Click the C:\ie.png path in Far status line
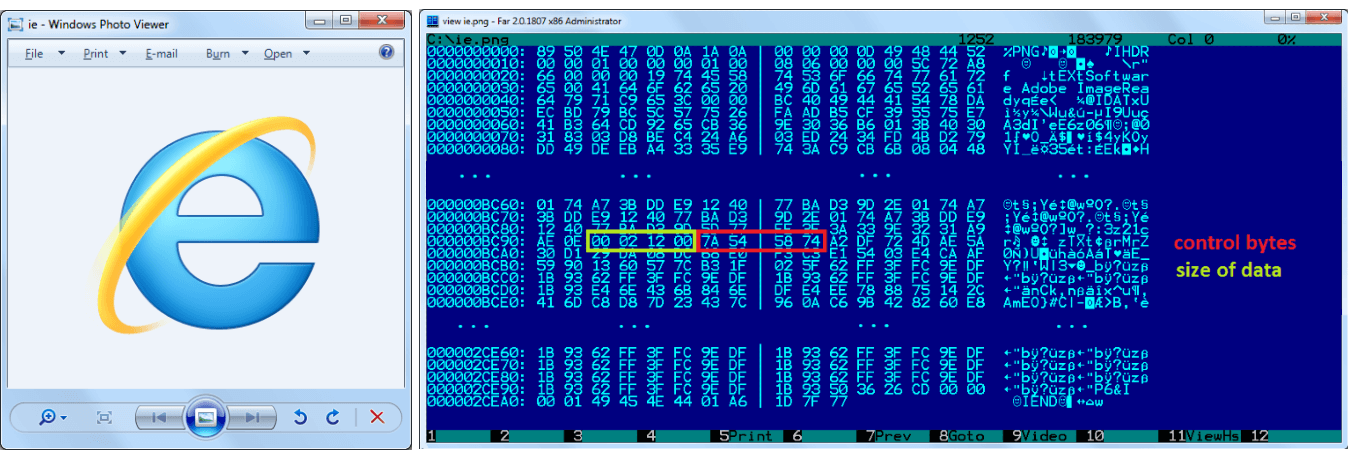Image resolution: width=1350 pixels, height=450 pixels. click(466, 39)
